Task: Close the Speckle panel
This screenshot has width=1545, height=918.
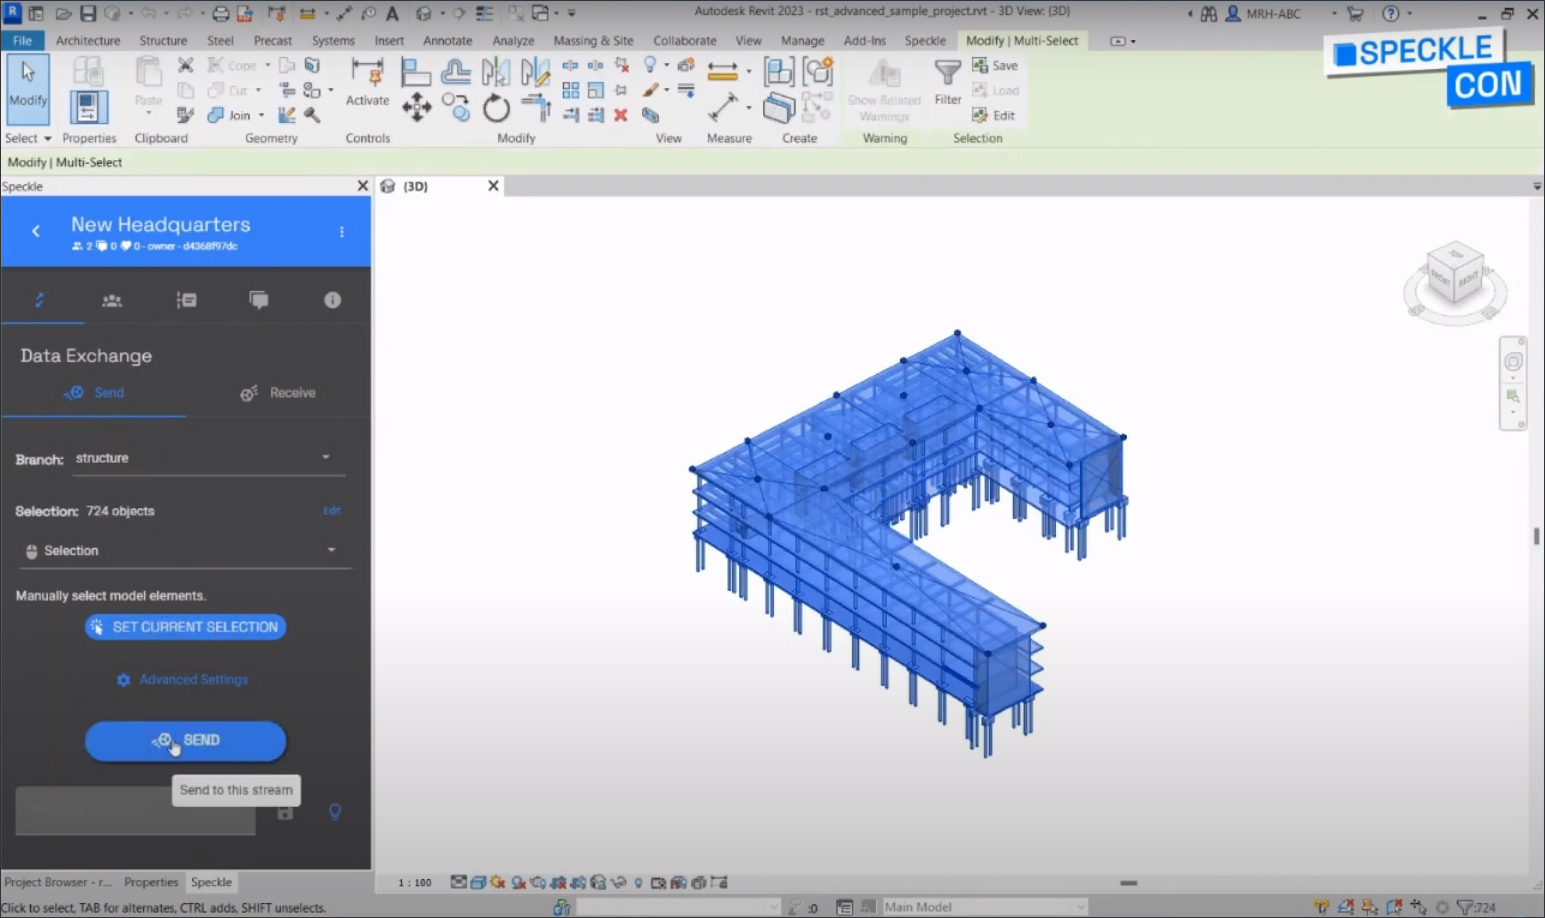Action: point(363,186)
